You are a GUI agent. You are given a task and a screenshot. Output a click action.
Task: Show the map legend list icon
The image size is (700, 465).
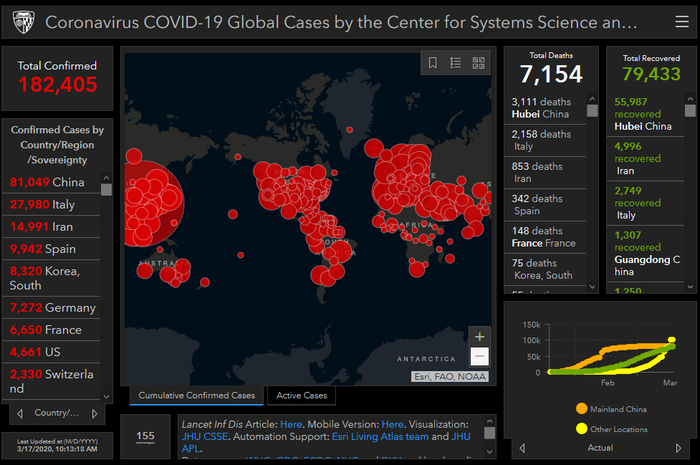click(x=456, y=63)
